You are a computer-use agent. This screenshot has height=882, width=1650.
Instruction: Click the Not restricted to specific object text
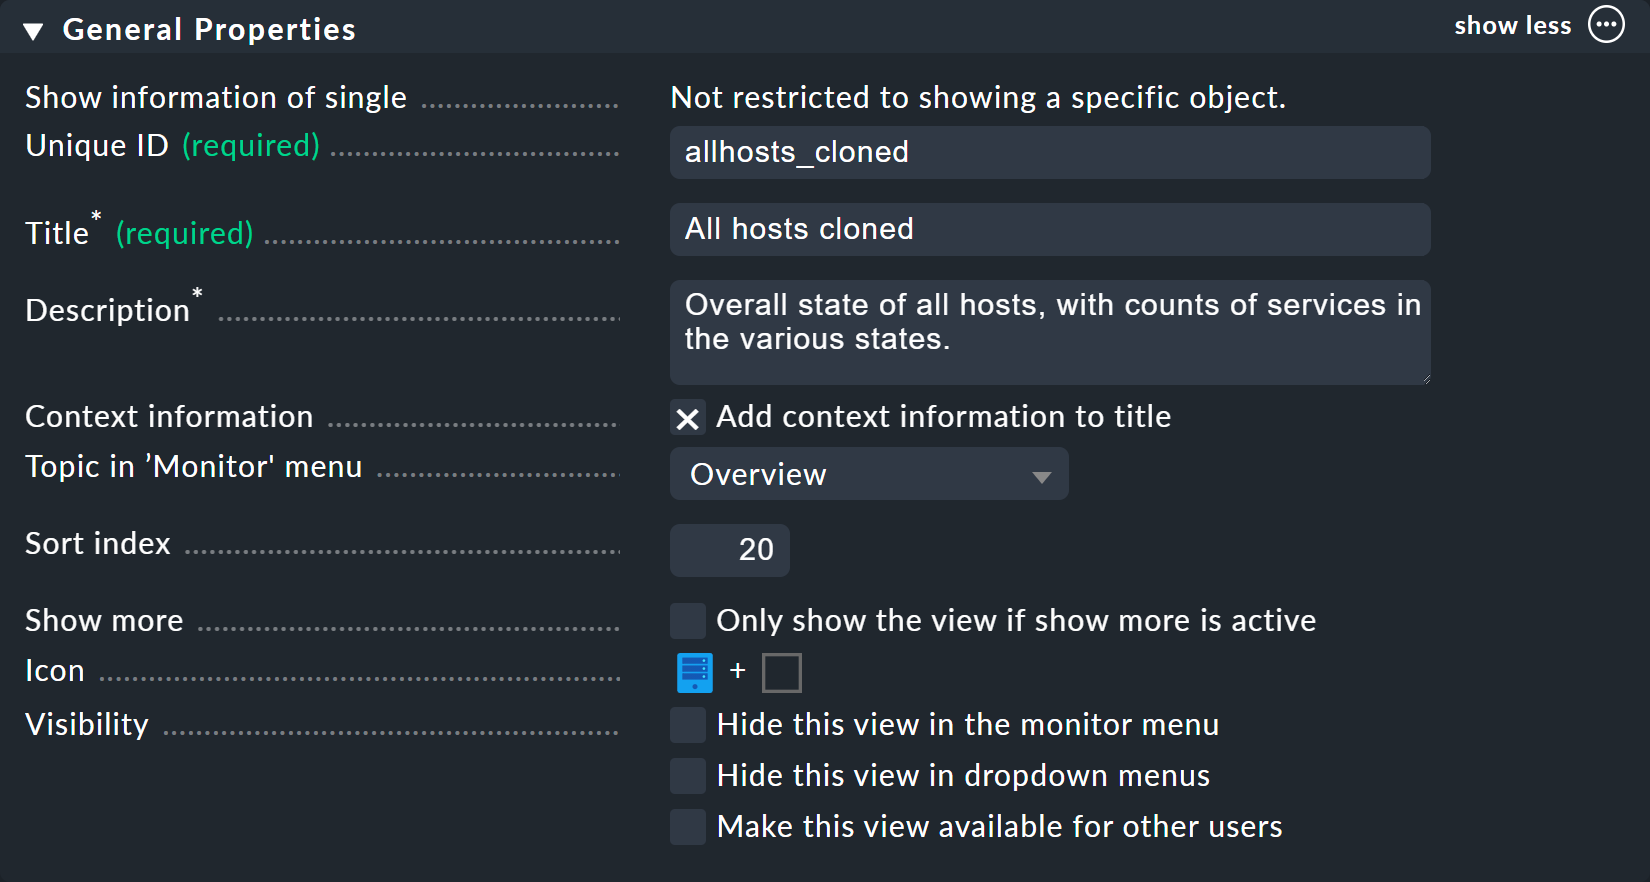click(977, 98)
